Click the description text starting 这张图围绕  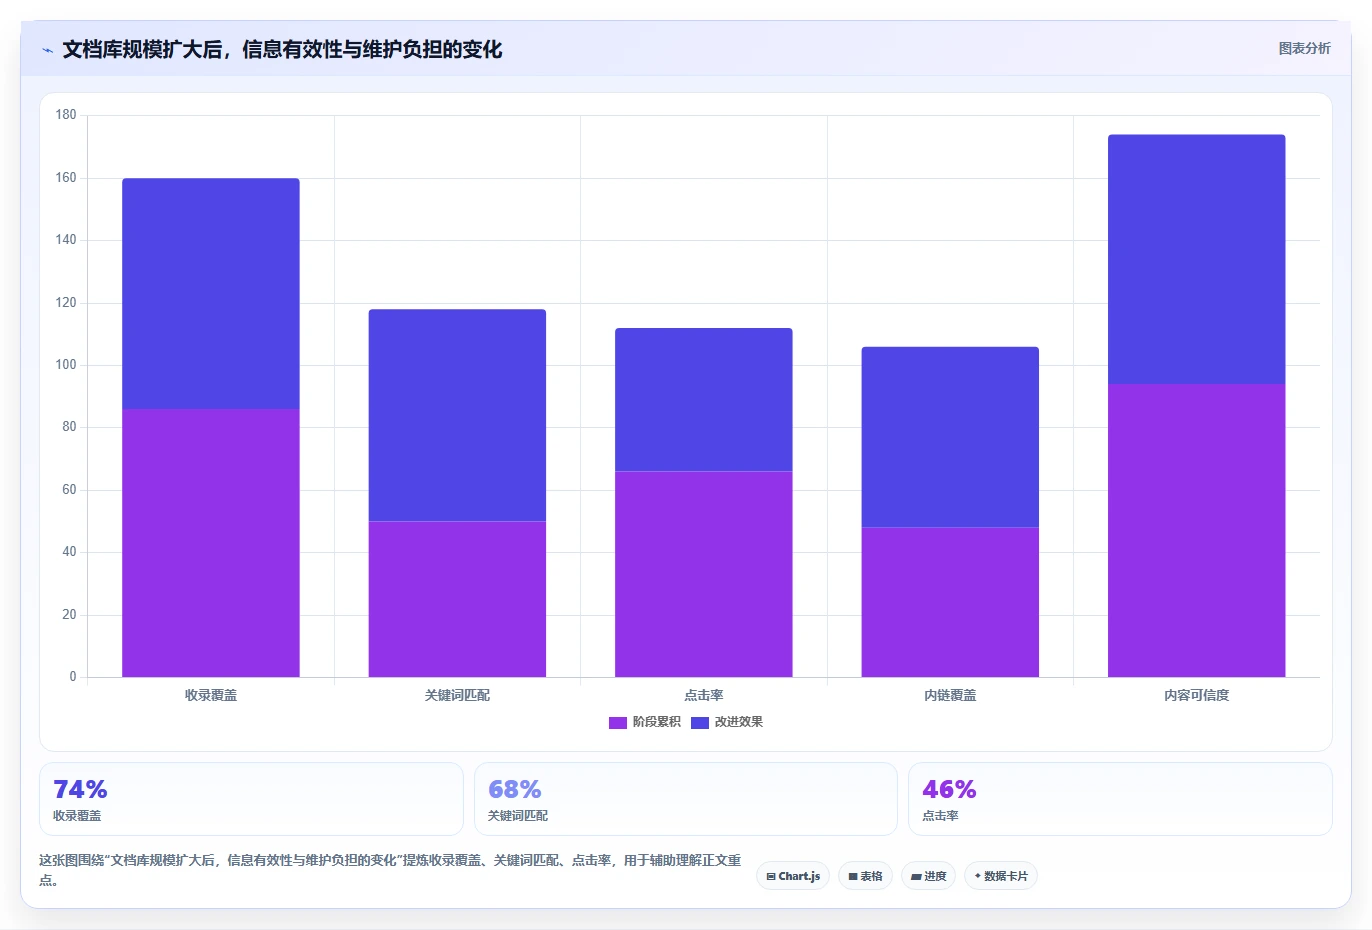tap(390, 870)
